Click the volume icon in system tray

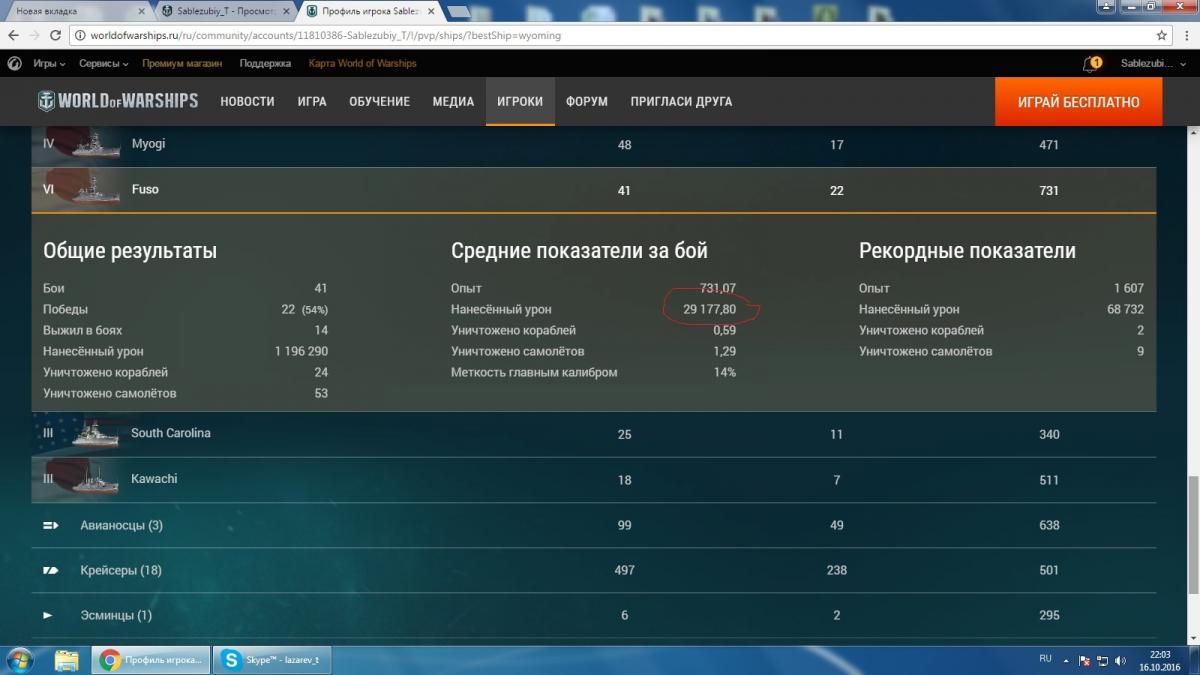coord(1118,660)
